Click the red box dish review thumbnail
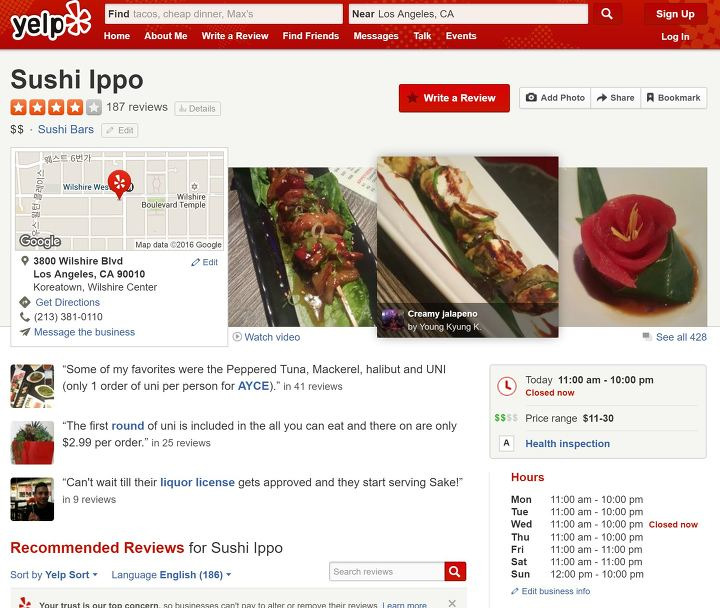Viewport: 720px width, 608px height. [32, 443]
